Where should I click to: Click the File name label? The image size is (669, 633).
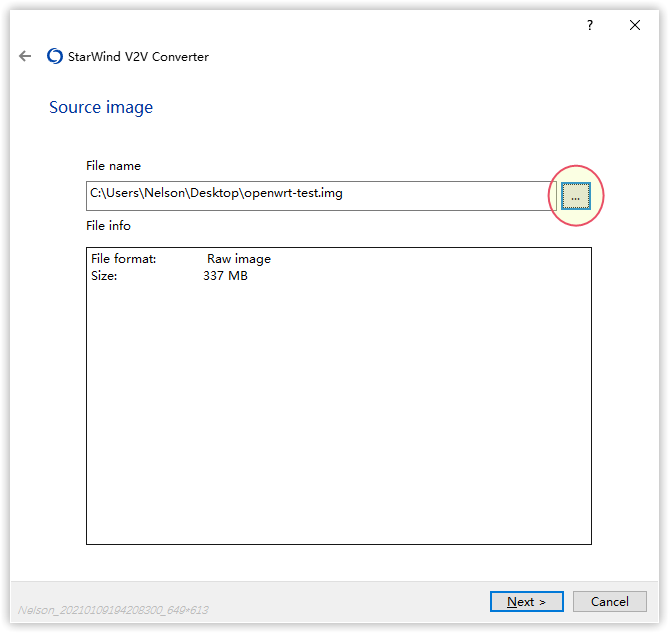[x=113, y=166]
